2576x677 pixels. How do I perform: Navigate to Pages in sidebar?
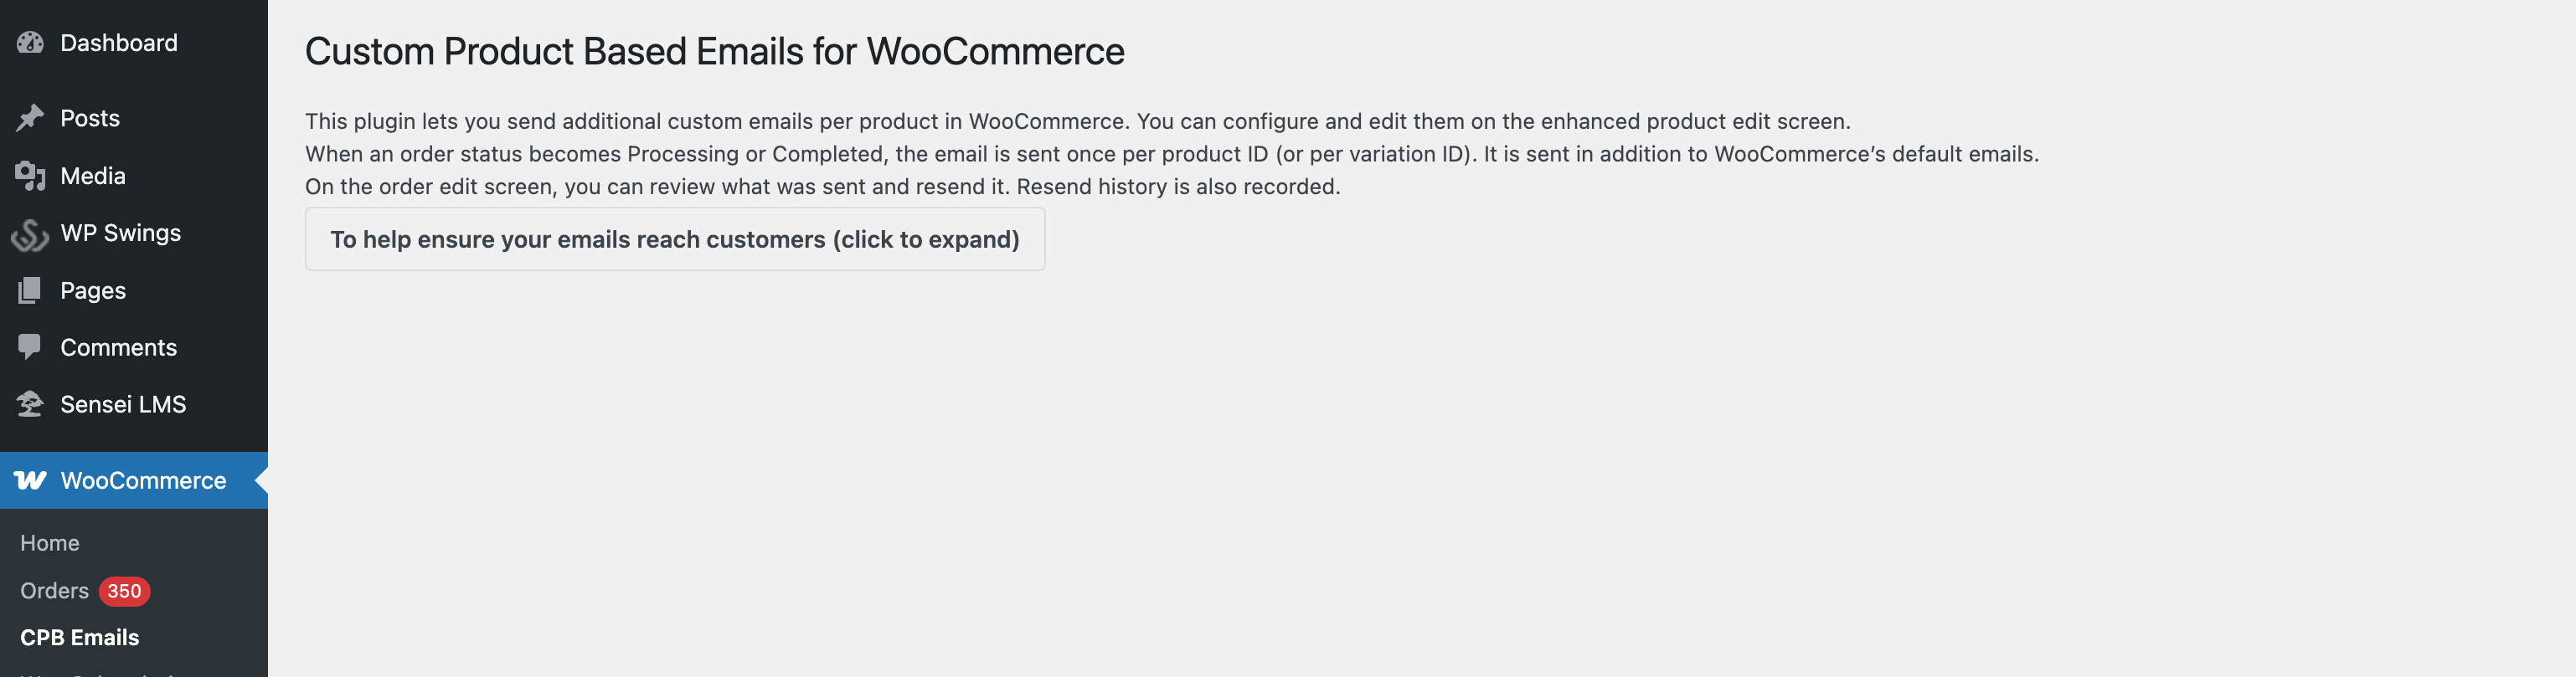[93, 291]
